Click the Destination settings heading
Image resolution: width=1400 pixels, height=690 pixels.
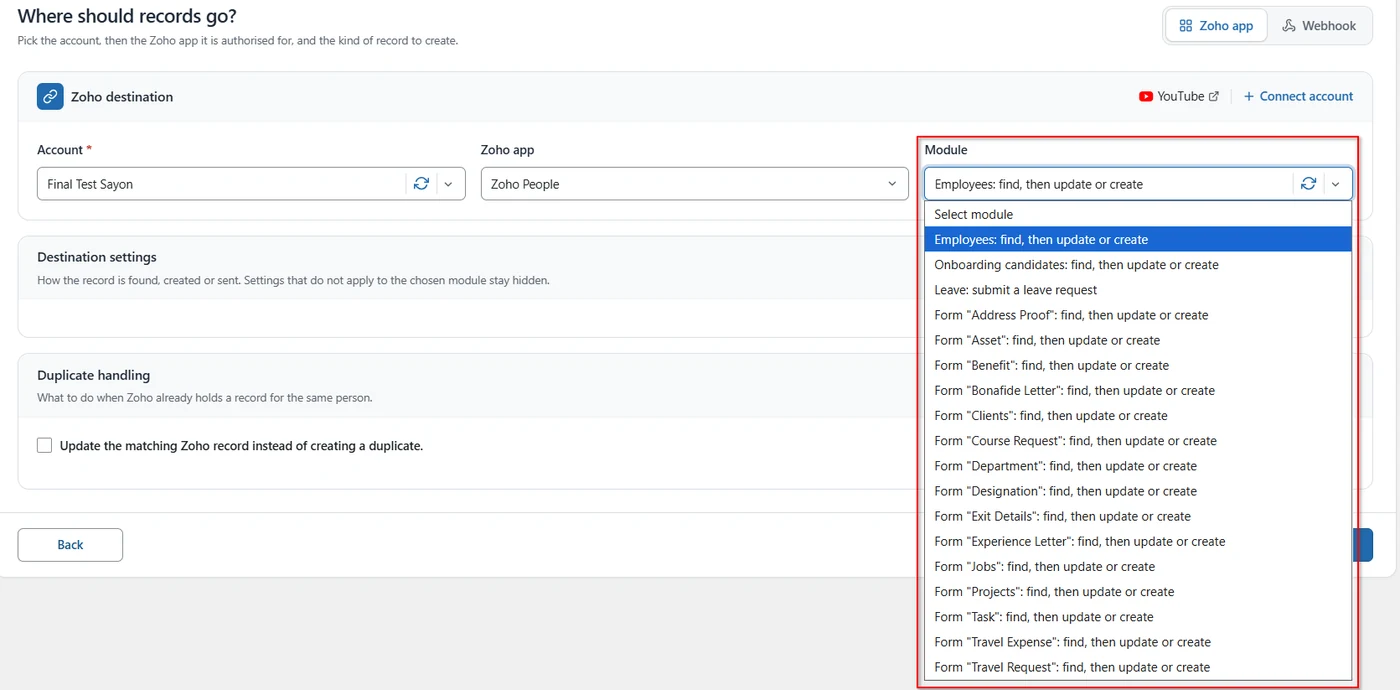pos(97,257)
